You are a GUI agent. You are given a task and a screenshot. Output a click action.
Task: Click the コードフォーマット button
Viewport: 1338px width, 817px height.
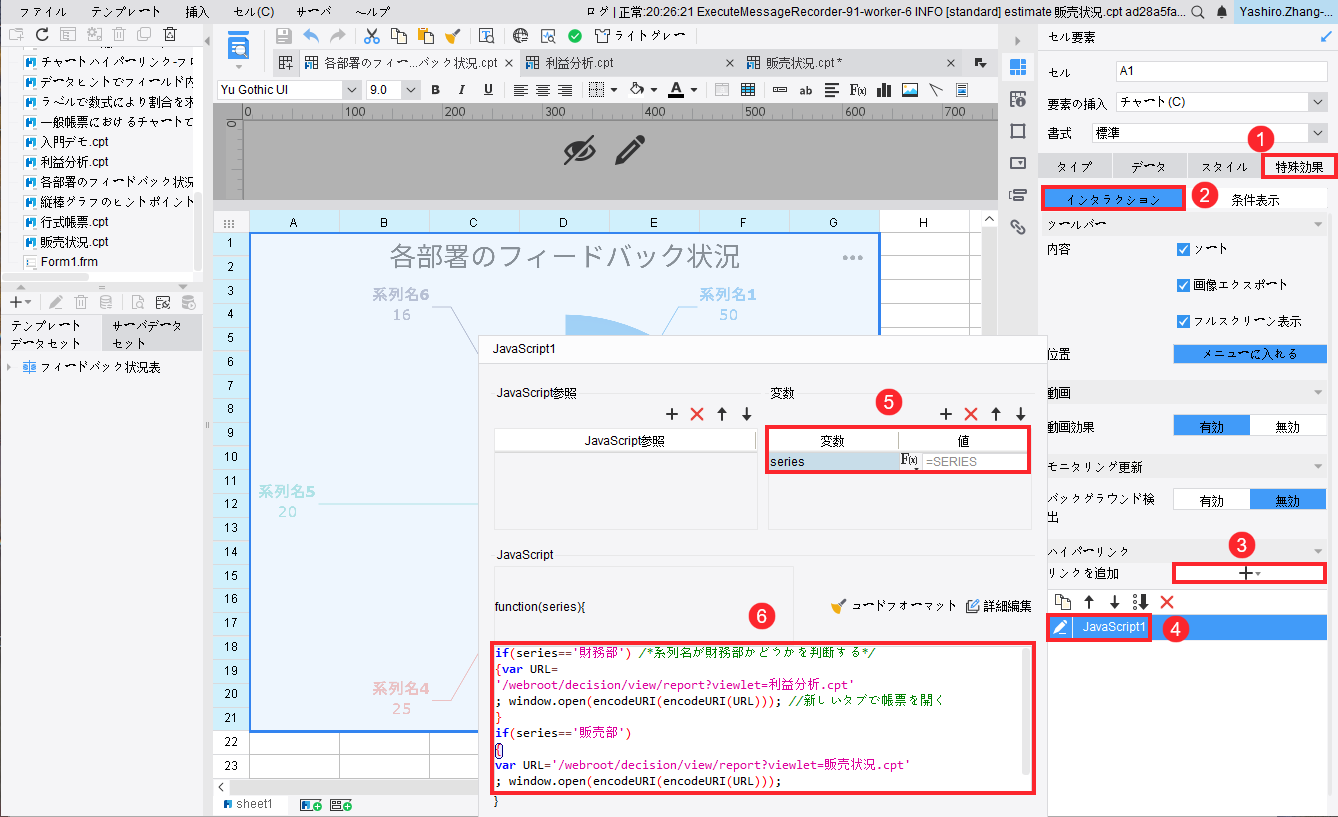coord(894,606)
